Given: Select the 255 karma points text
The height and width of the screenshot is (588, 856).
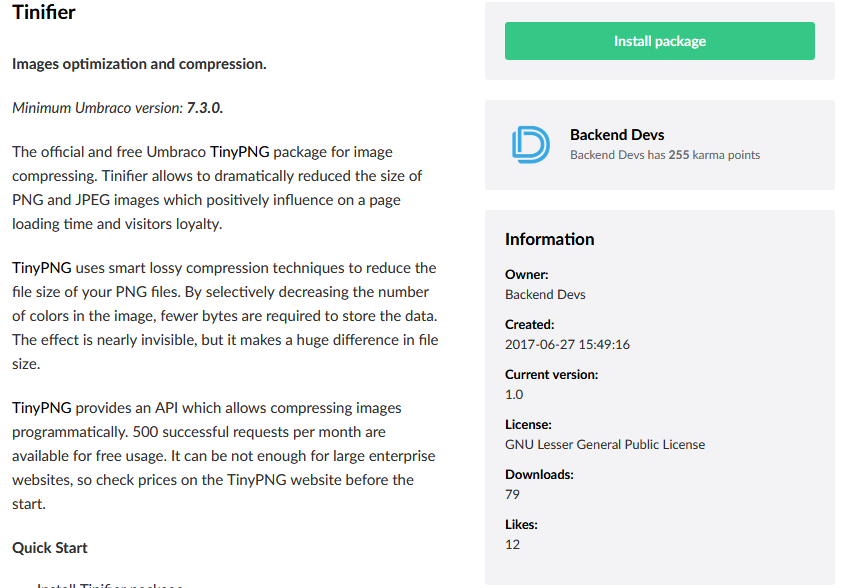Looking at the screenshot, I should [714, 155].
